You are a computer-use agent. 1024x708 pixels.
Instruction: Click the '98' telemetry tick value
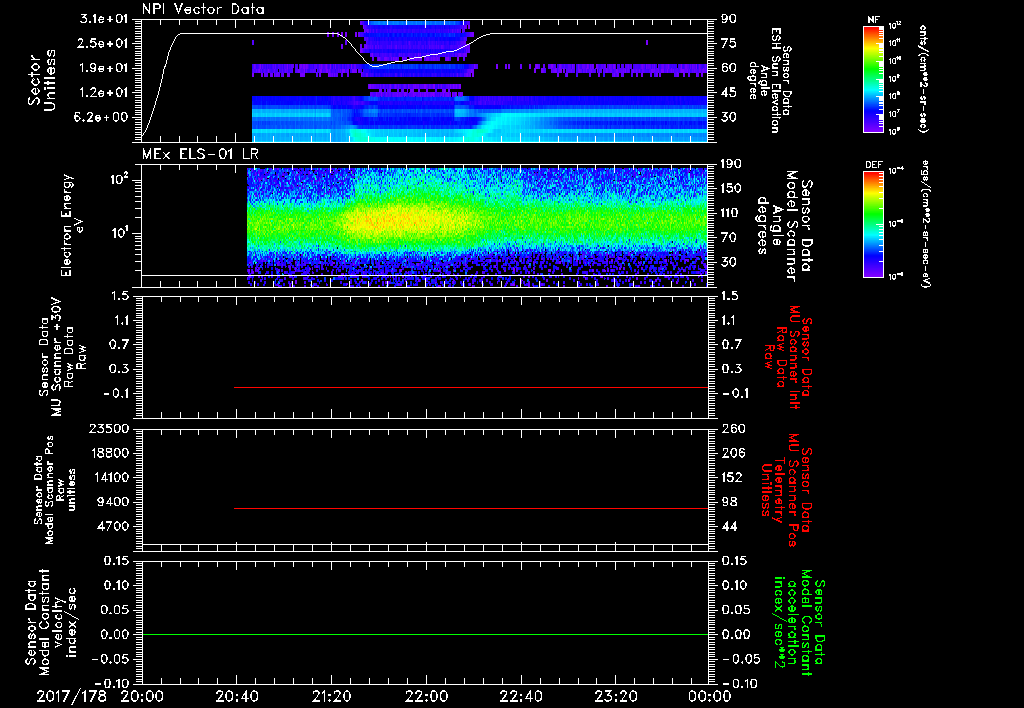pos(729,502)
